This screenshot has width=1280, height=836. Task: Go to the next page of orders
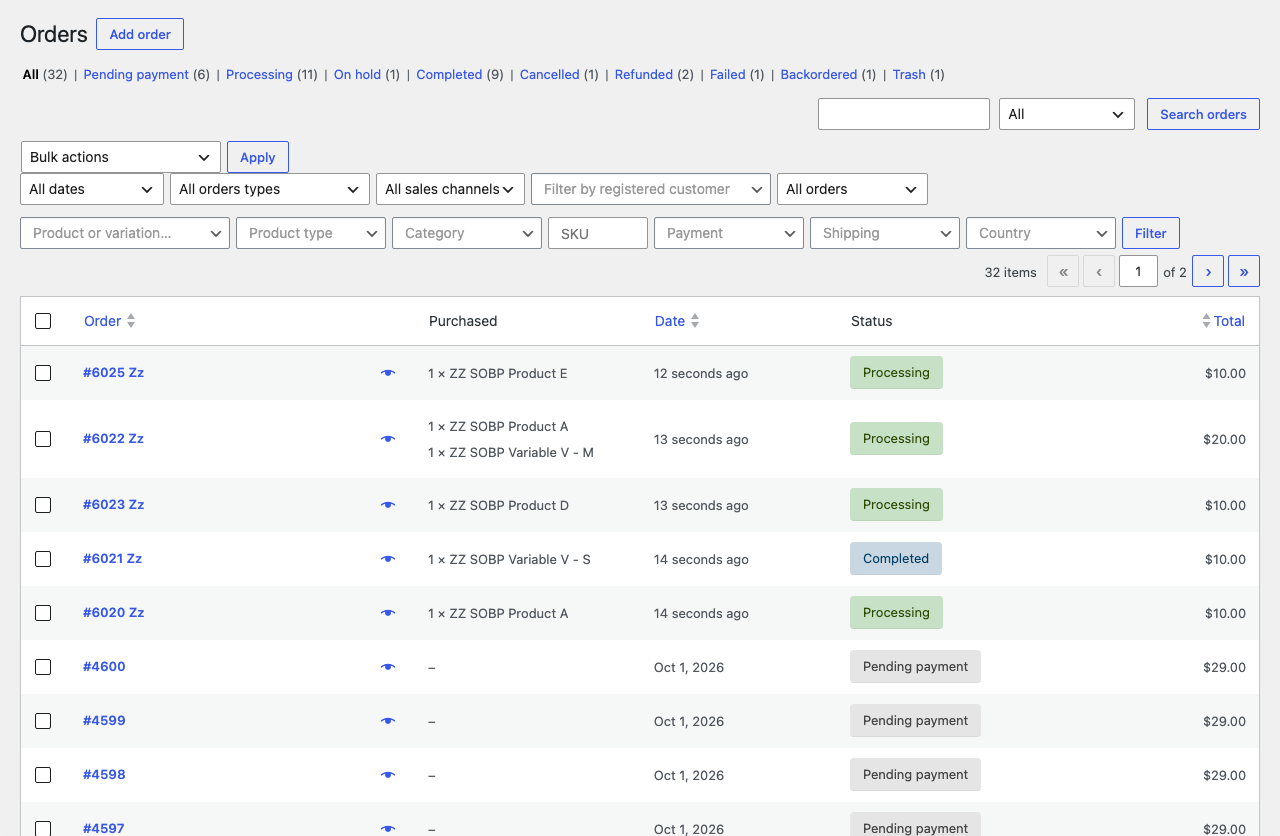click(x=1208, y=271)
